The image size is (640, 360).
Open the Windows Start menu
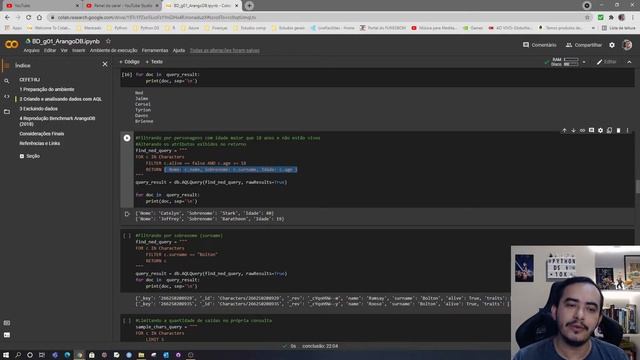6,355
